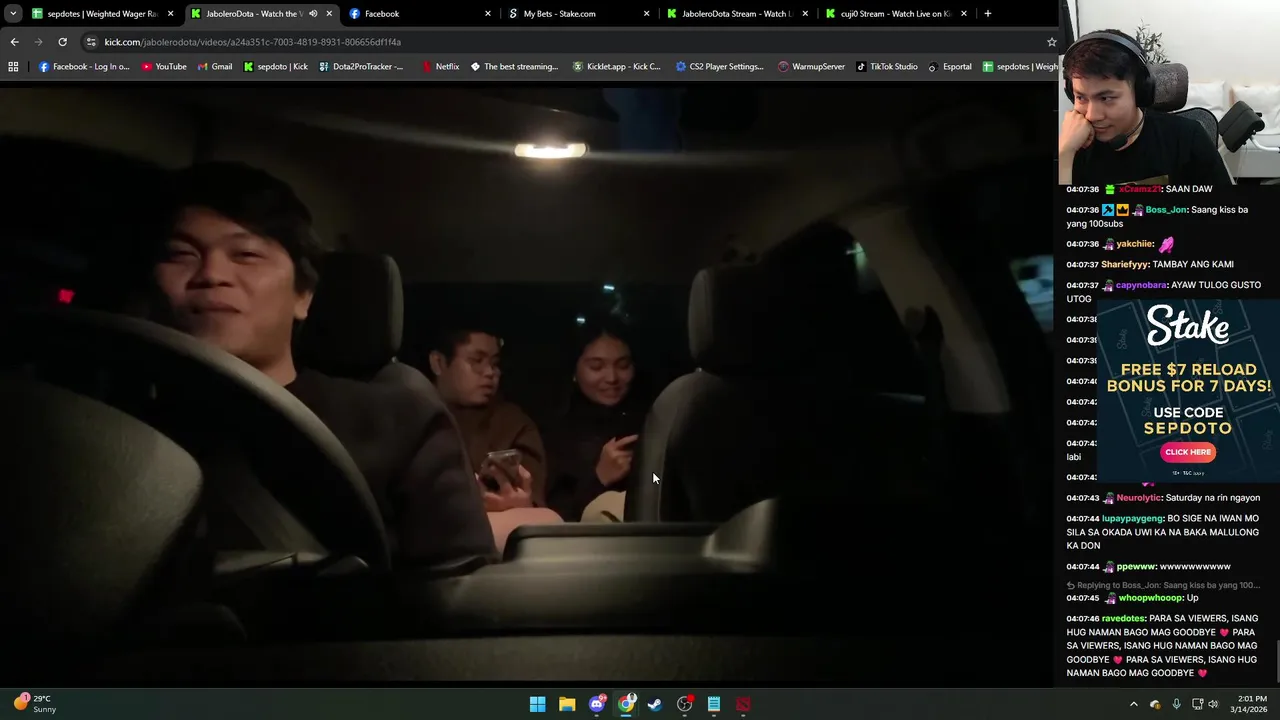Open a new browser tab
Screen dimensions: 1280x720
click(x=988, y=14)
